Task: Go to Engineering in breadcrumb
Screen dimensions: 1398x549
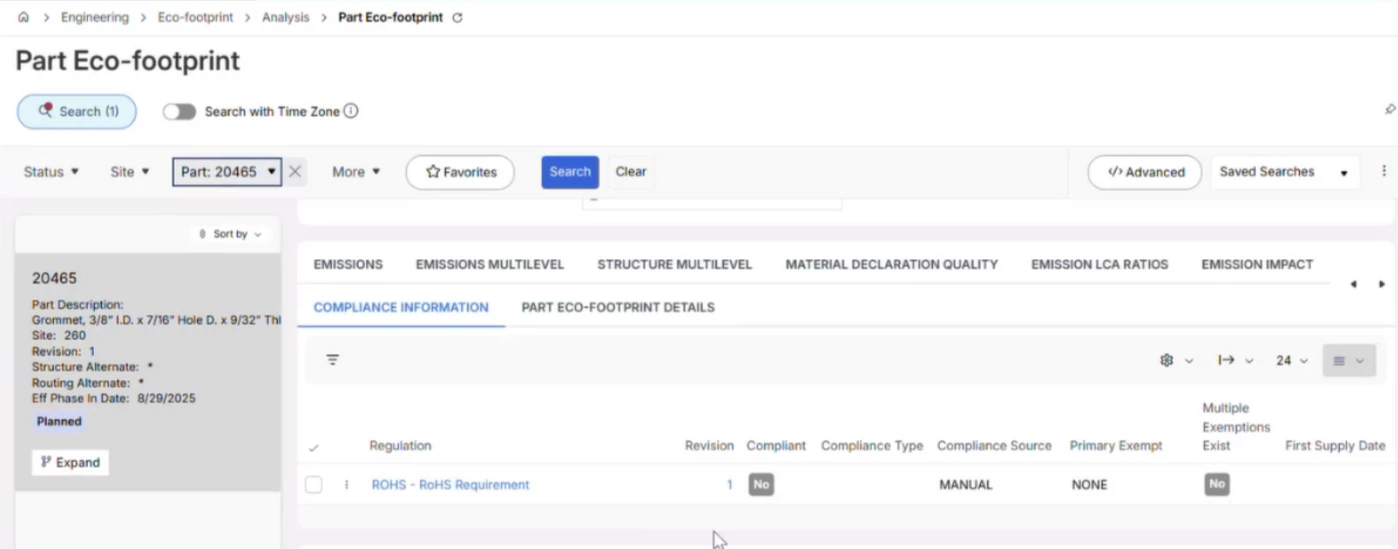Action: pos(94,18)
